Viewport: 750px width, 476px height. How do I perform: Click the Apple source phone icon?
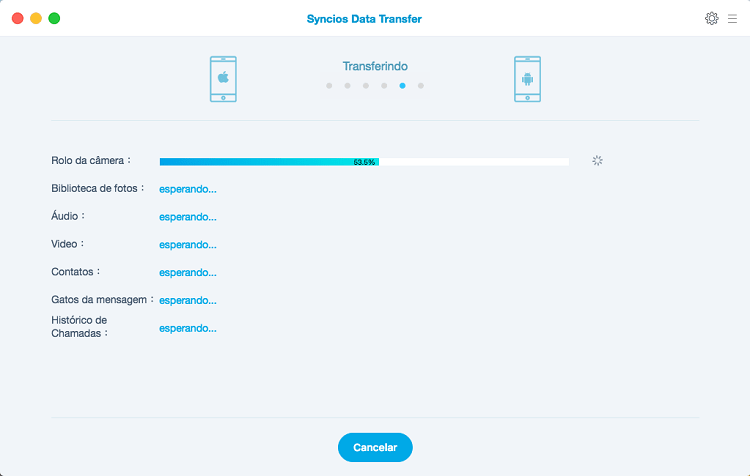pos(223,79)
